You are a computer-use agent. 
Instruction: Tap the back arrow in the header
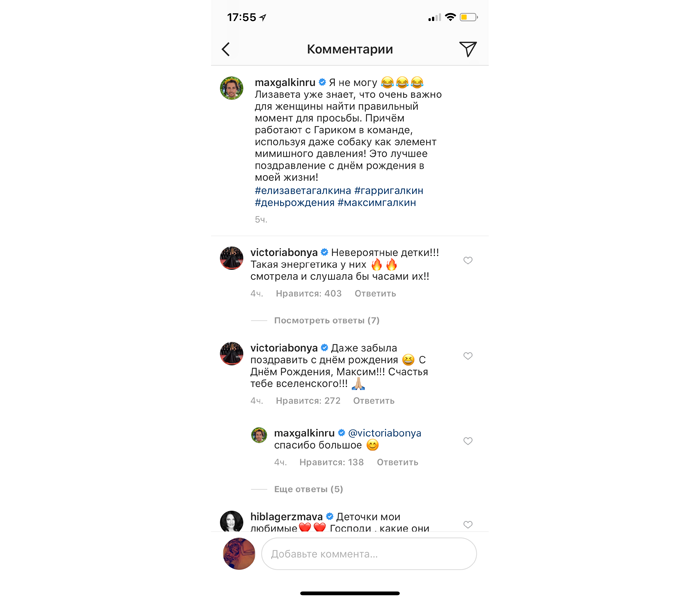pos(226,49)
